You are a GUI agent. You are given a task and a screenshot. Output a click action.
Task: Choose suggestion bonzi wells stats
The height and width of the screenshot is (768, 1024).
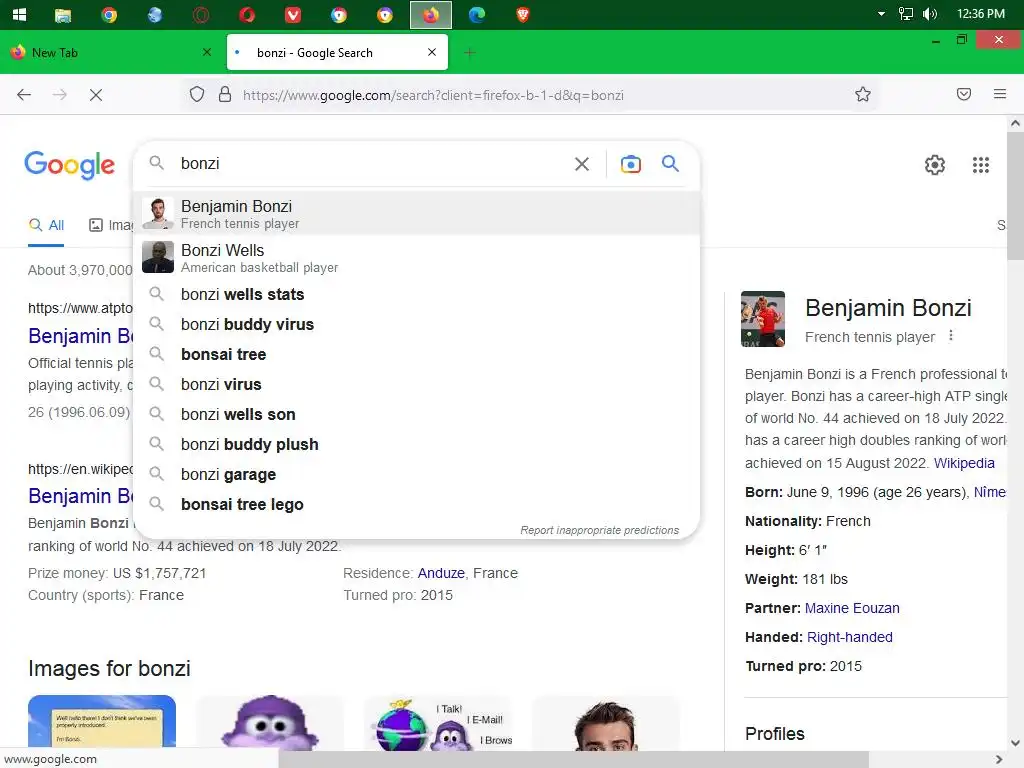[417, 295]
